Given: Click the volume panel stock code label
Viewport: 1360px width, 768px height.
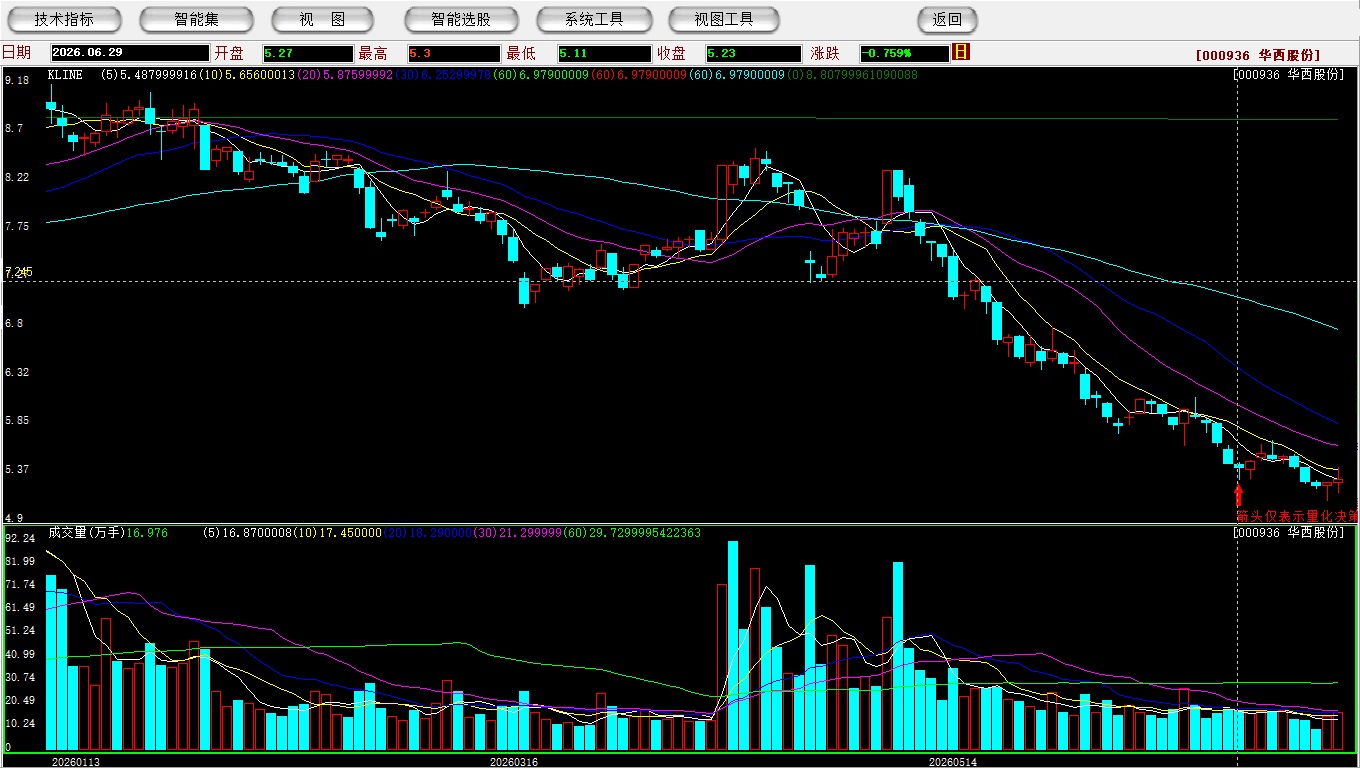Looking at the screenshot, I should 1290,533.
